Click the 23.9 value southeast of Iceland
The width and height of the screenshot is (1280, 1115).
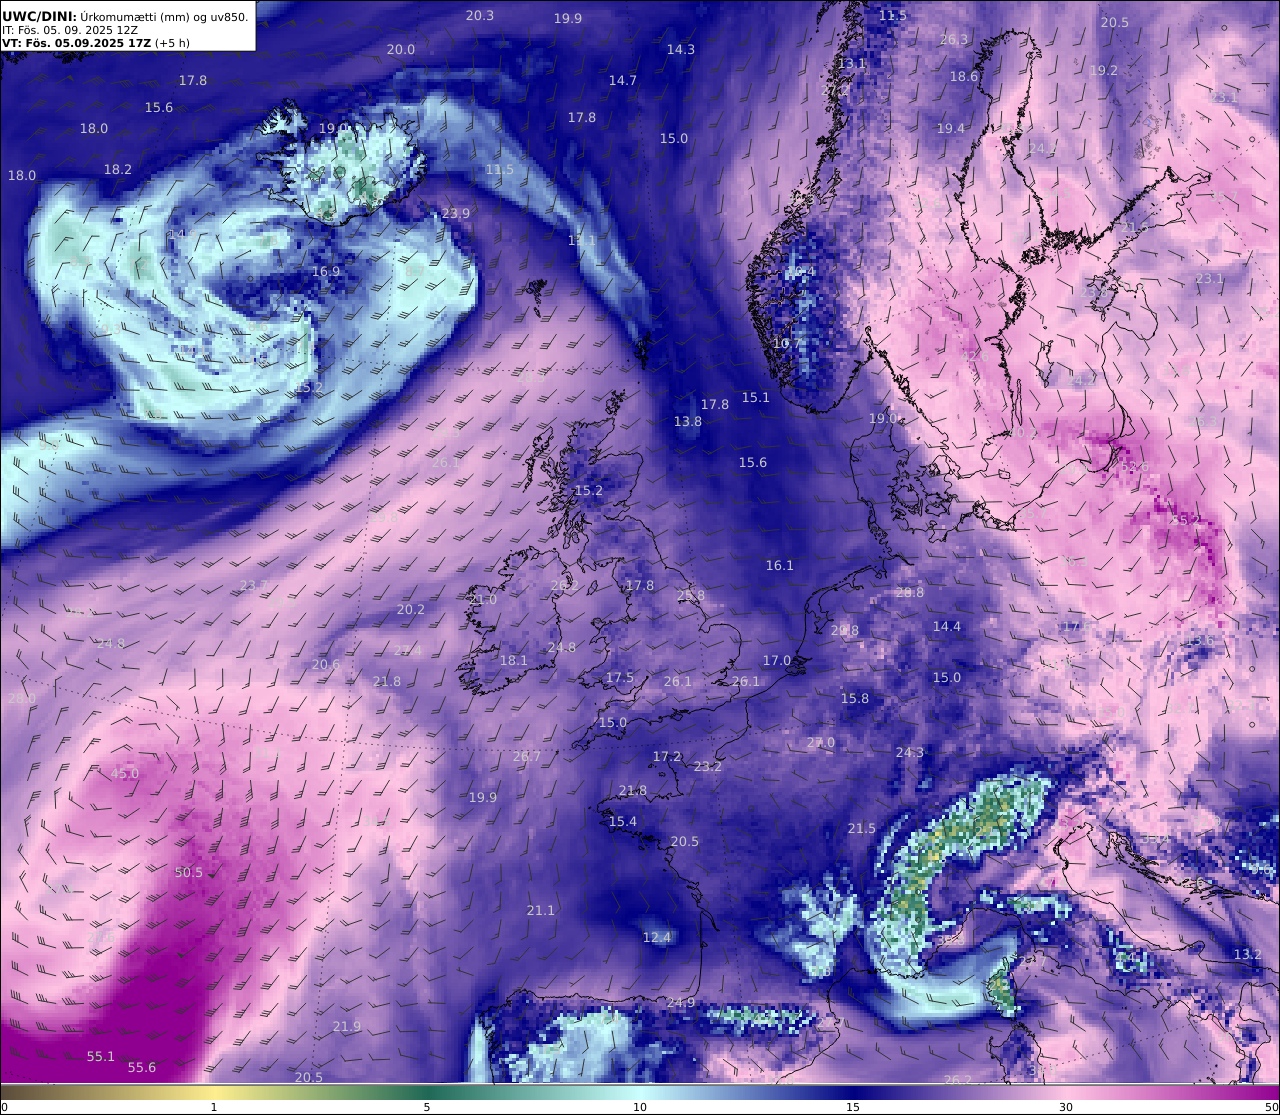(x=456, y=214)
